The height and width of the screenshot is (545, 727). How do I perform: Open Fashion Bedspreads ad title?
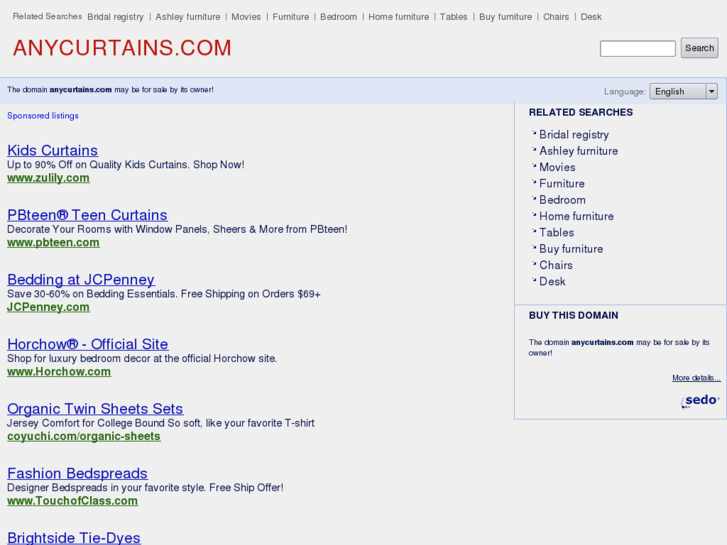click(77, 473)
